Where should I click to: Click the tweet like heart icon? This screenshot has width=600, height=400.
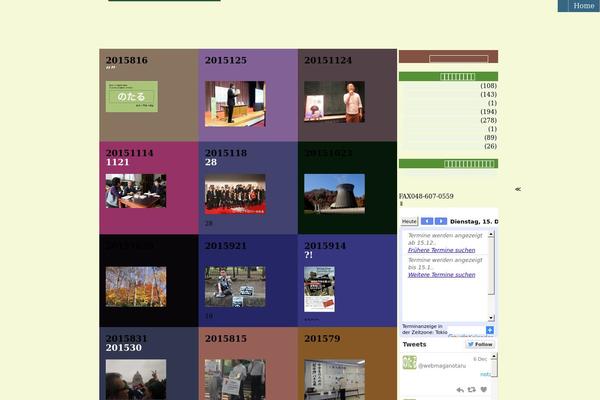[484, 390]
